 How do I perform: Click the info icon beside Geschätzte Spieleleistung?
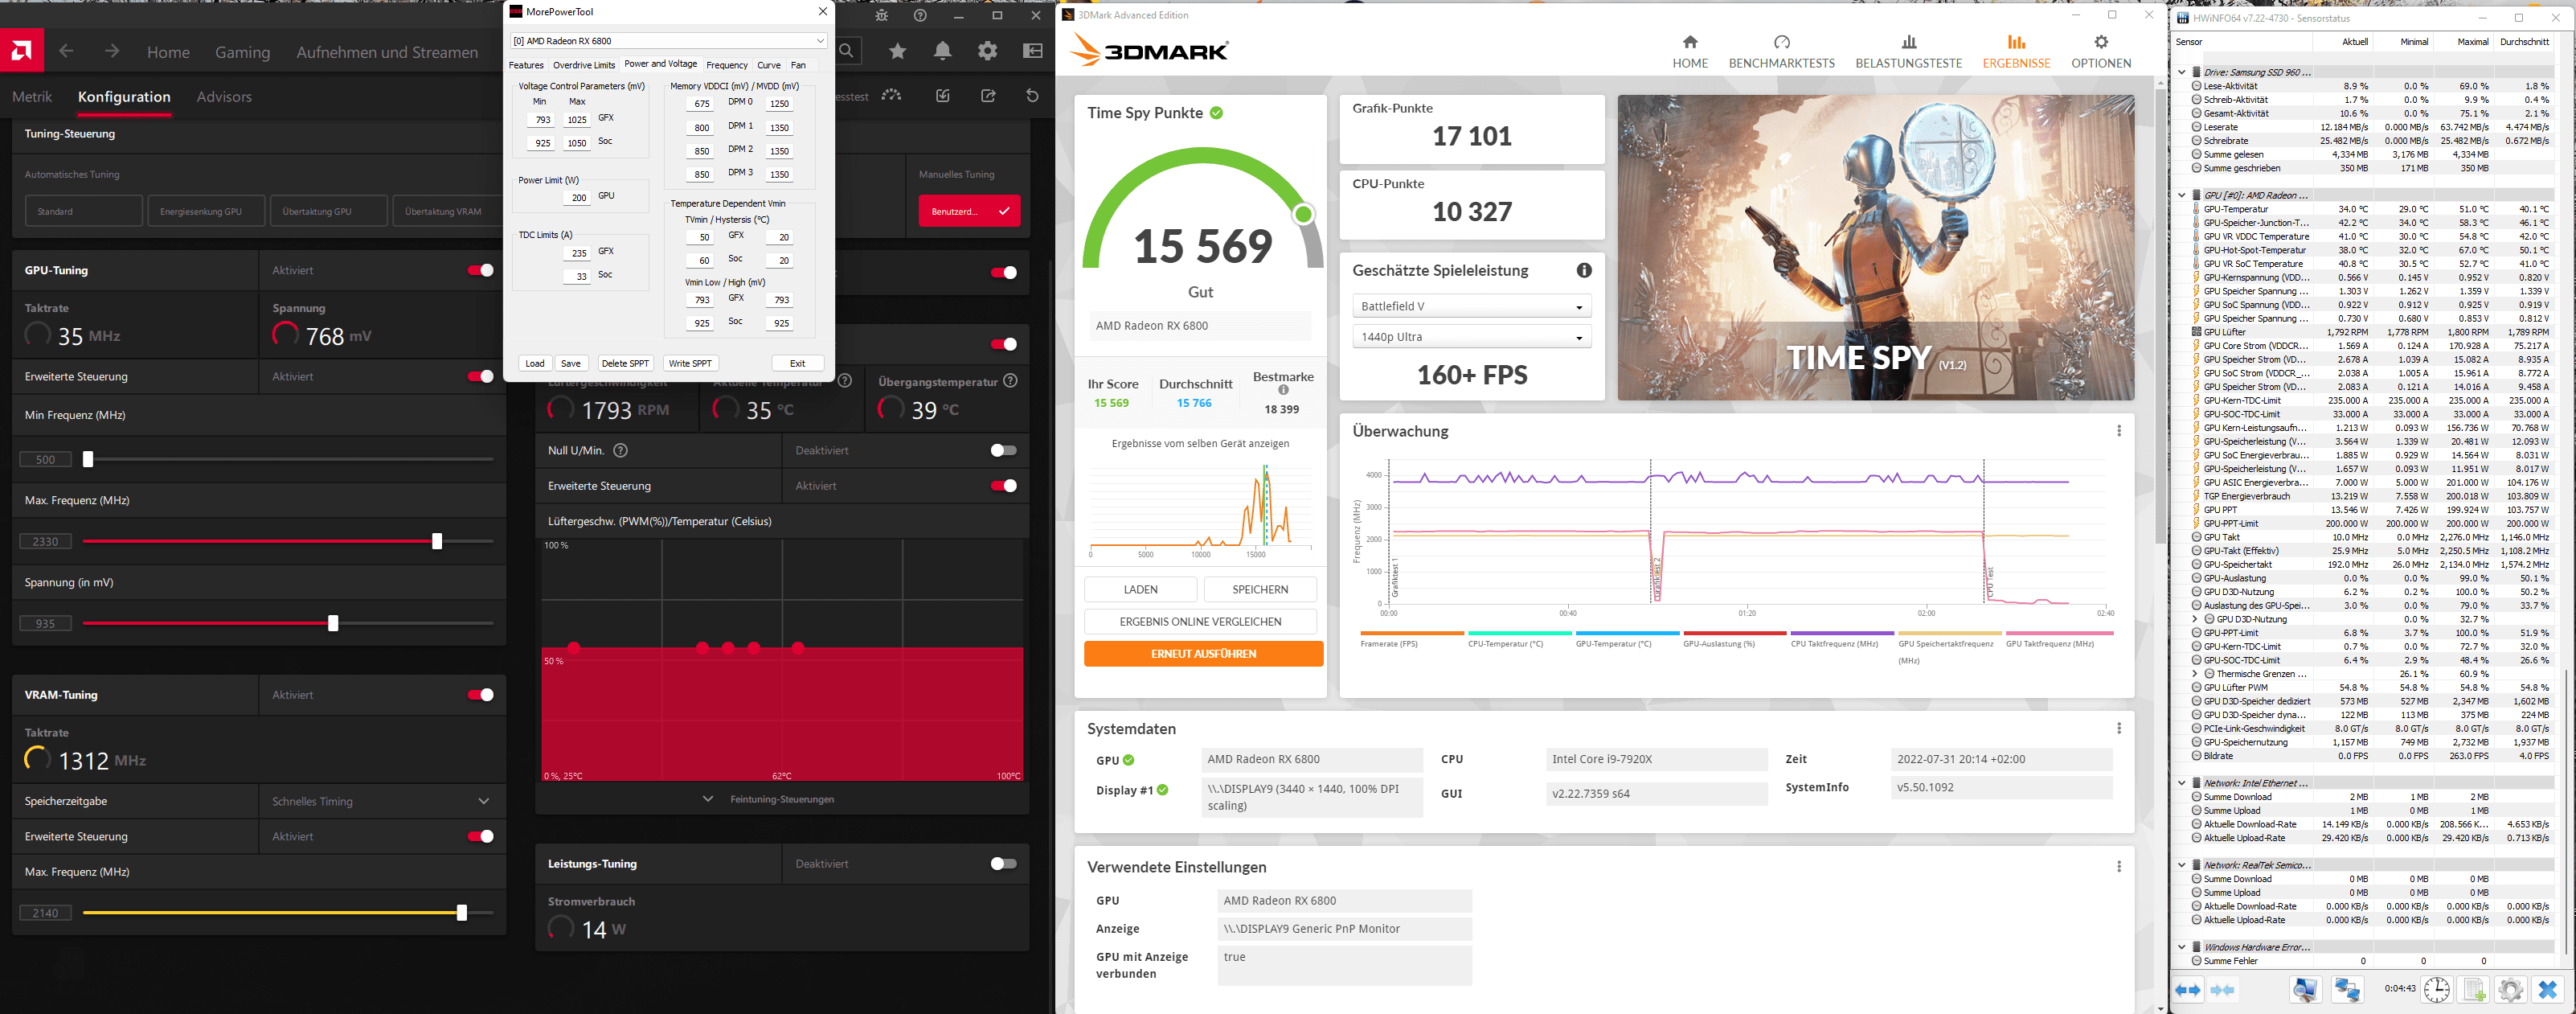[x=1583, y=270]
